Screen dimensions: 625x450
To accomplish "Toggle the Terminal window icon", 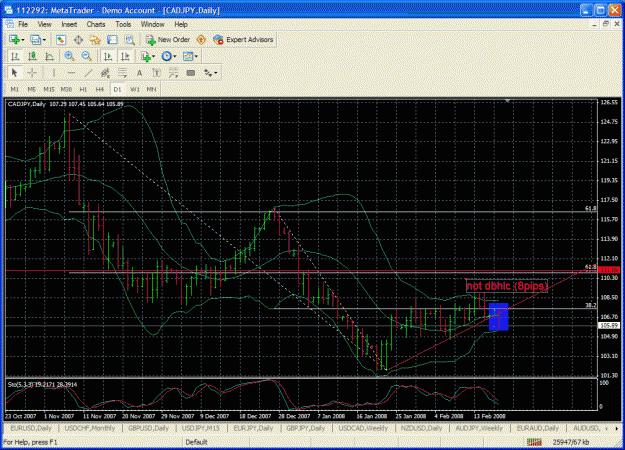I will click(112, 39).
